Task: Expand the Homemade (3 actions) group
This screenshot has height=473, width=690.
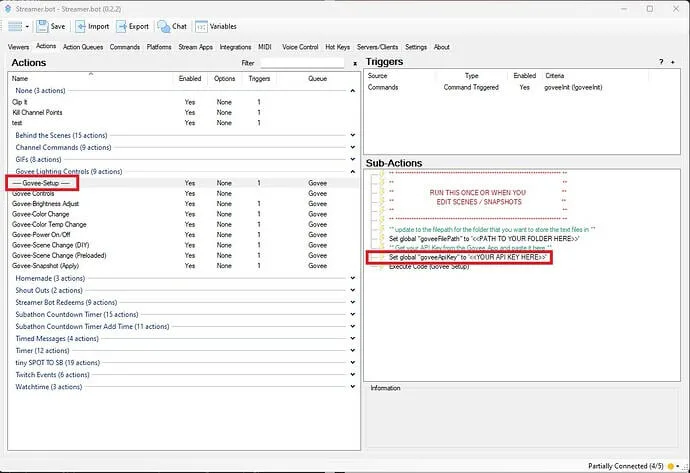Action: tap(352, 278)
